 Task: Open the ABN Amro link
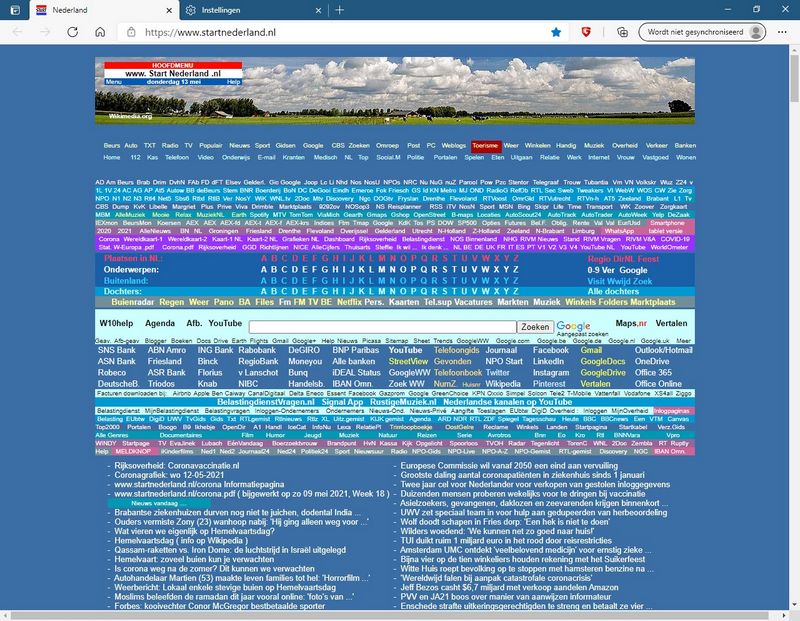click(167, 350)
